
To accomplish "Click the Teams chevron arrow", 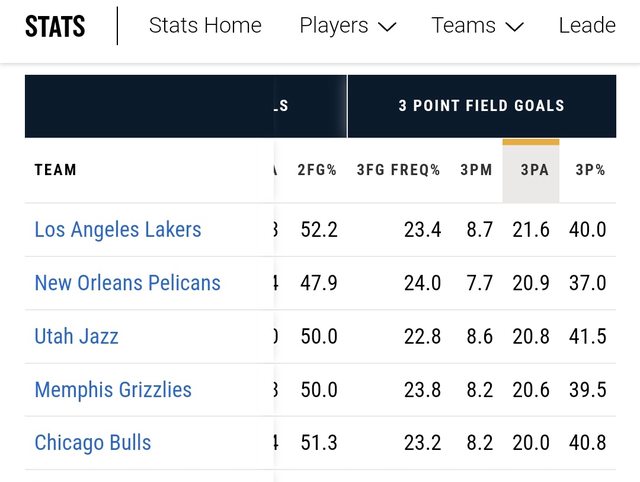I will pyautogui.click(x=514, y=27).
